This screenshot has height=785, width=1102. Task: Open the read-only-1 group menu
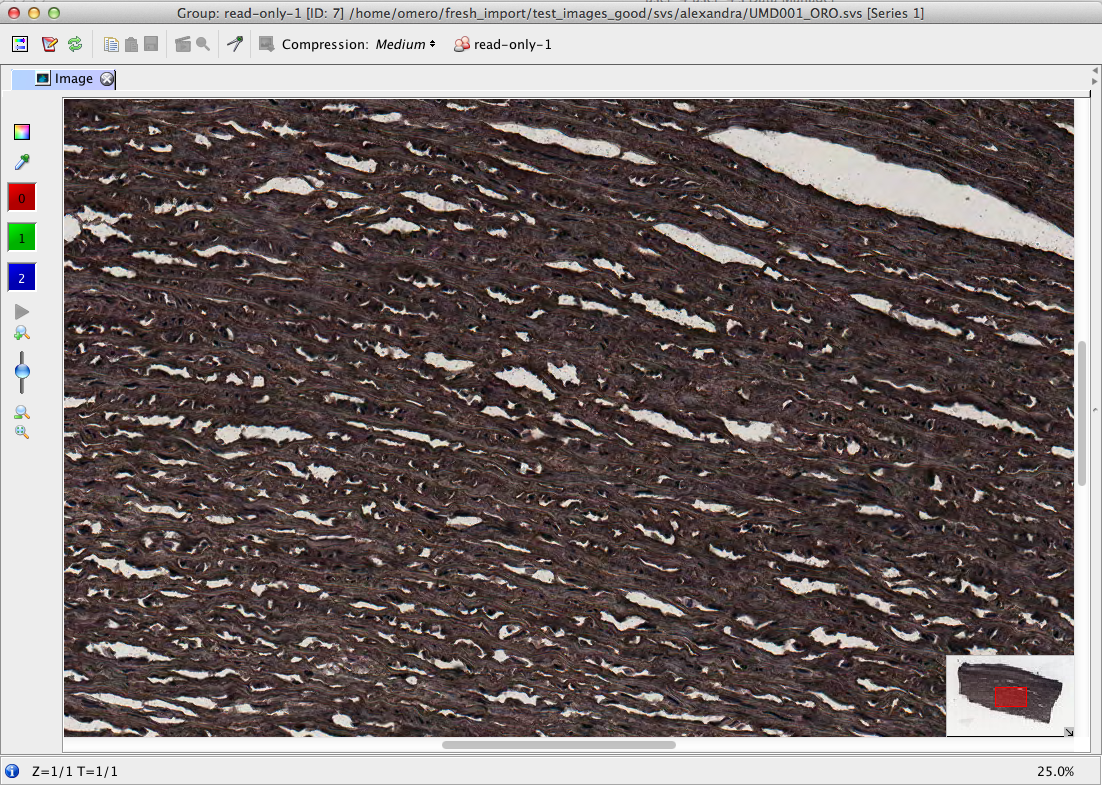[x=502, y=45]
